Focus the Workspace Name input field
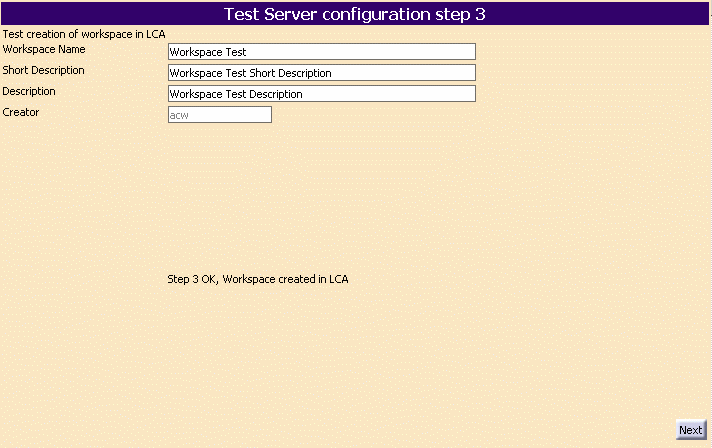The image size is (712, 448). (x=321, y=52)
